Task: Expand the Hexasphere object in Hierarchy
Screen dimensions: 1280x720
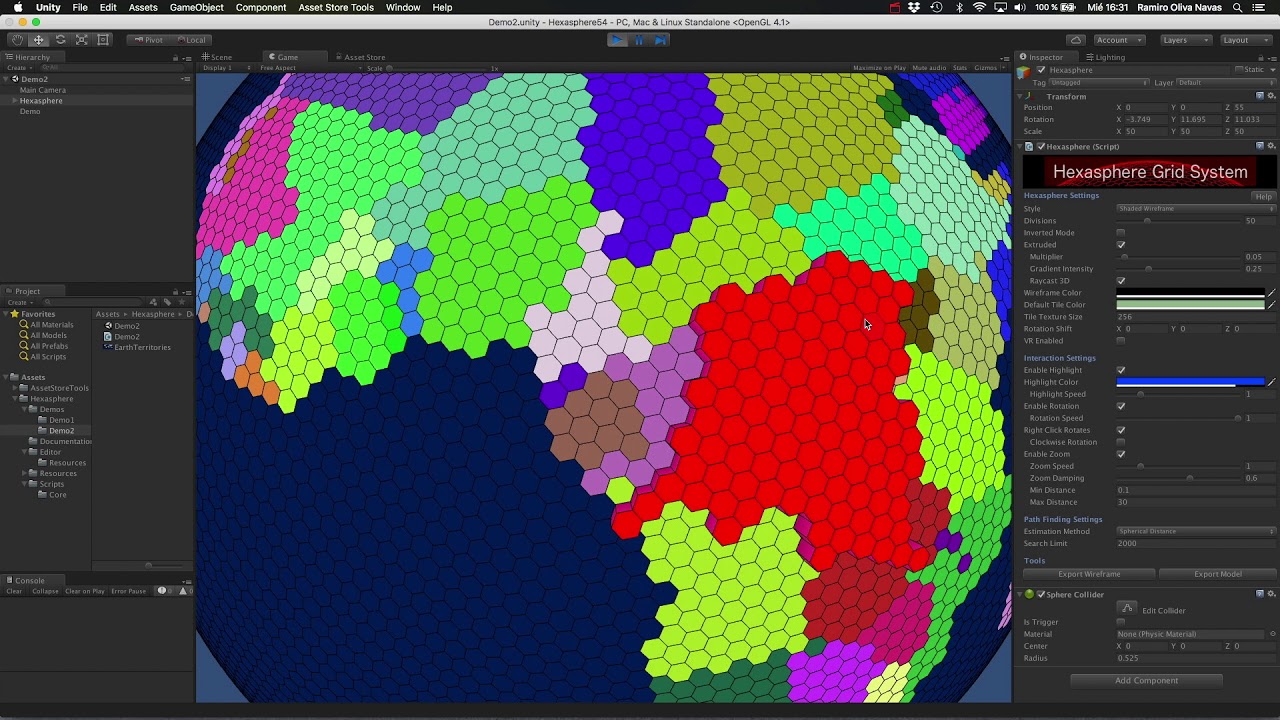Action: pos(14,101)
